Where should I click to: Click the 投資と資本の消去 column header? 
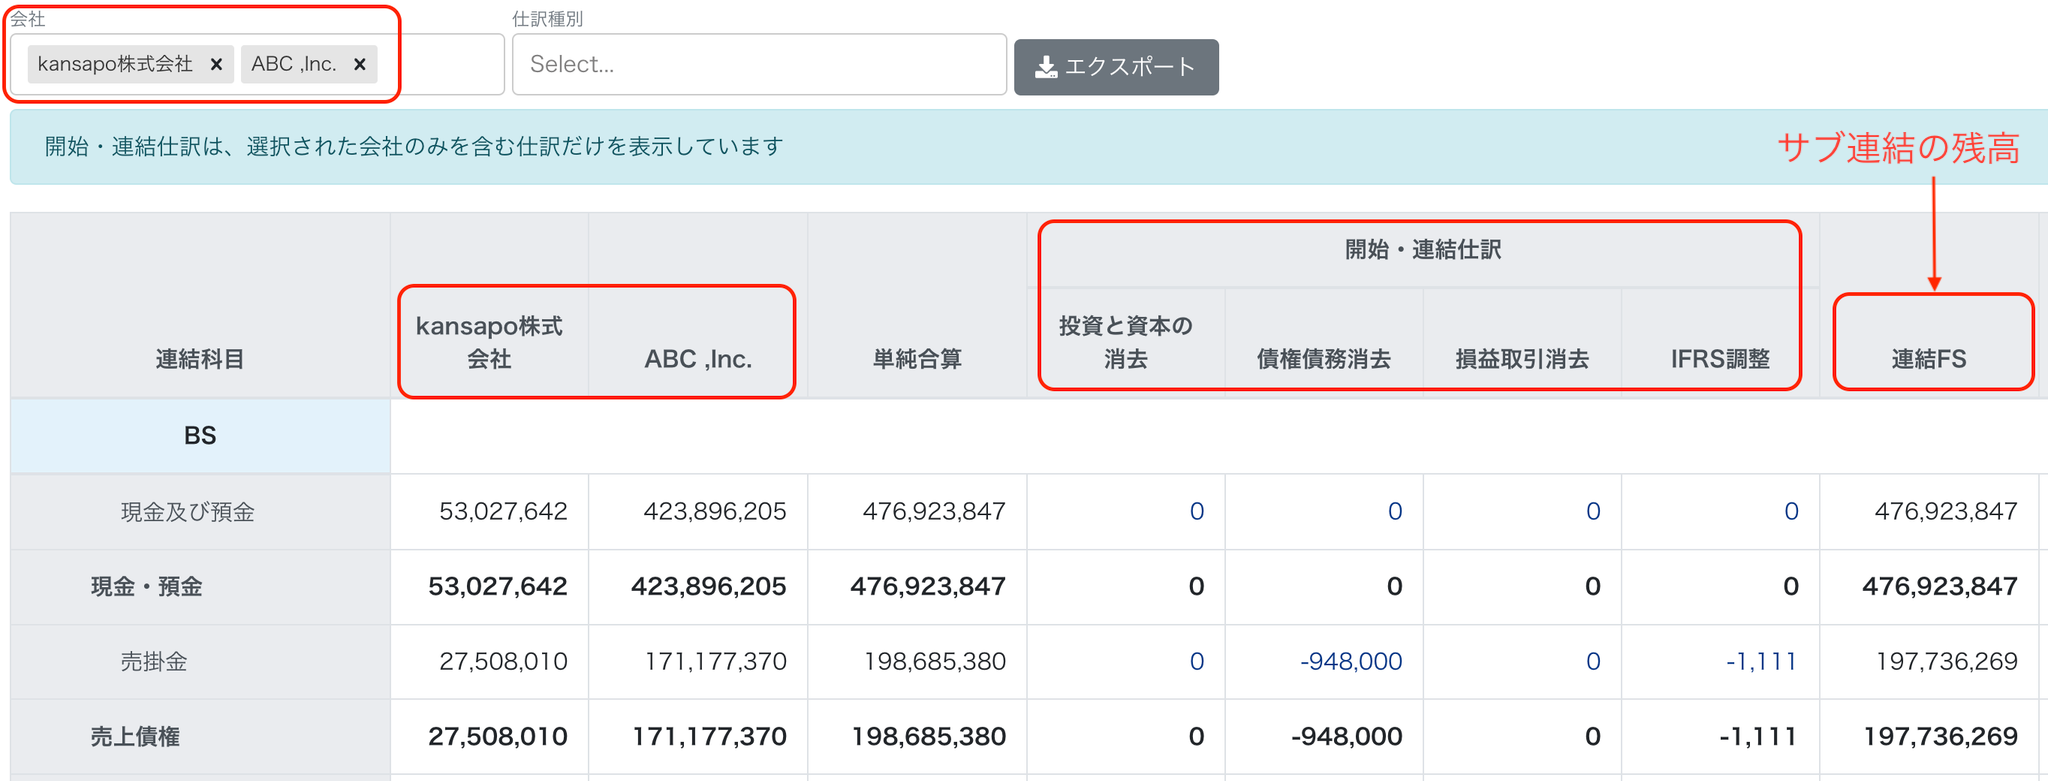point(1125,342)
